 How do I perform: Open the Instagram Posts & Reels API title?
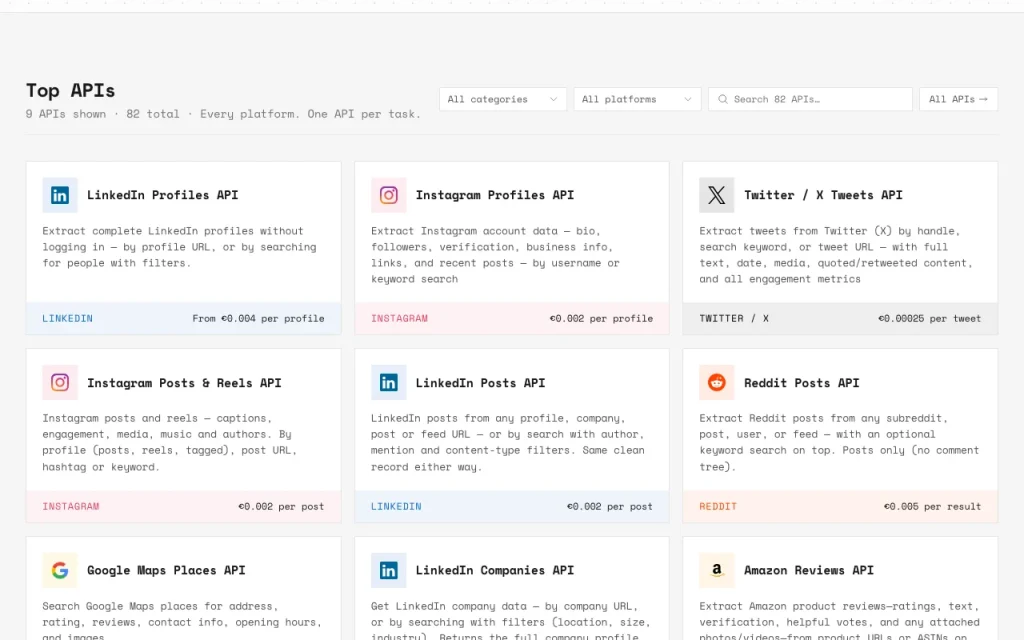click(184, 383)
